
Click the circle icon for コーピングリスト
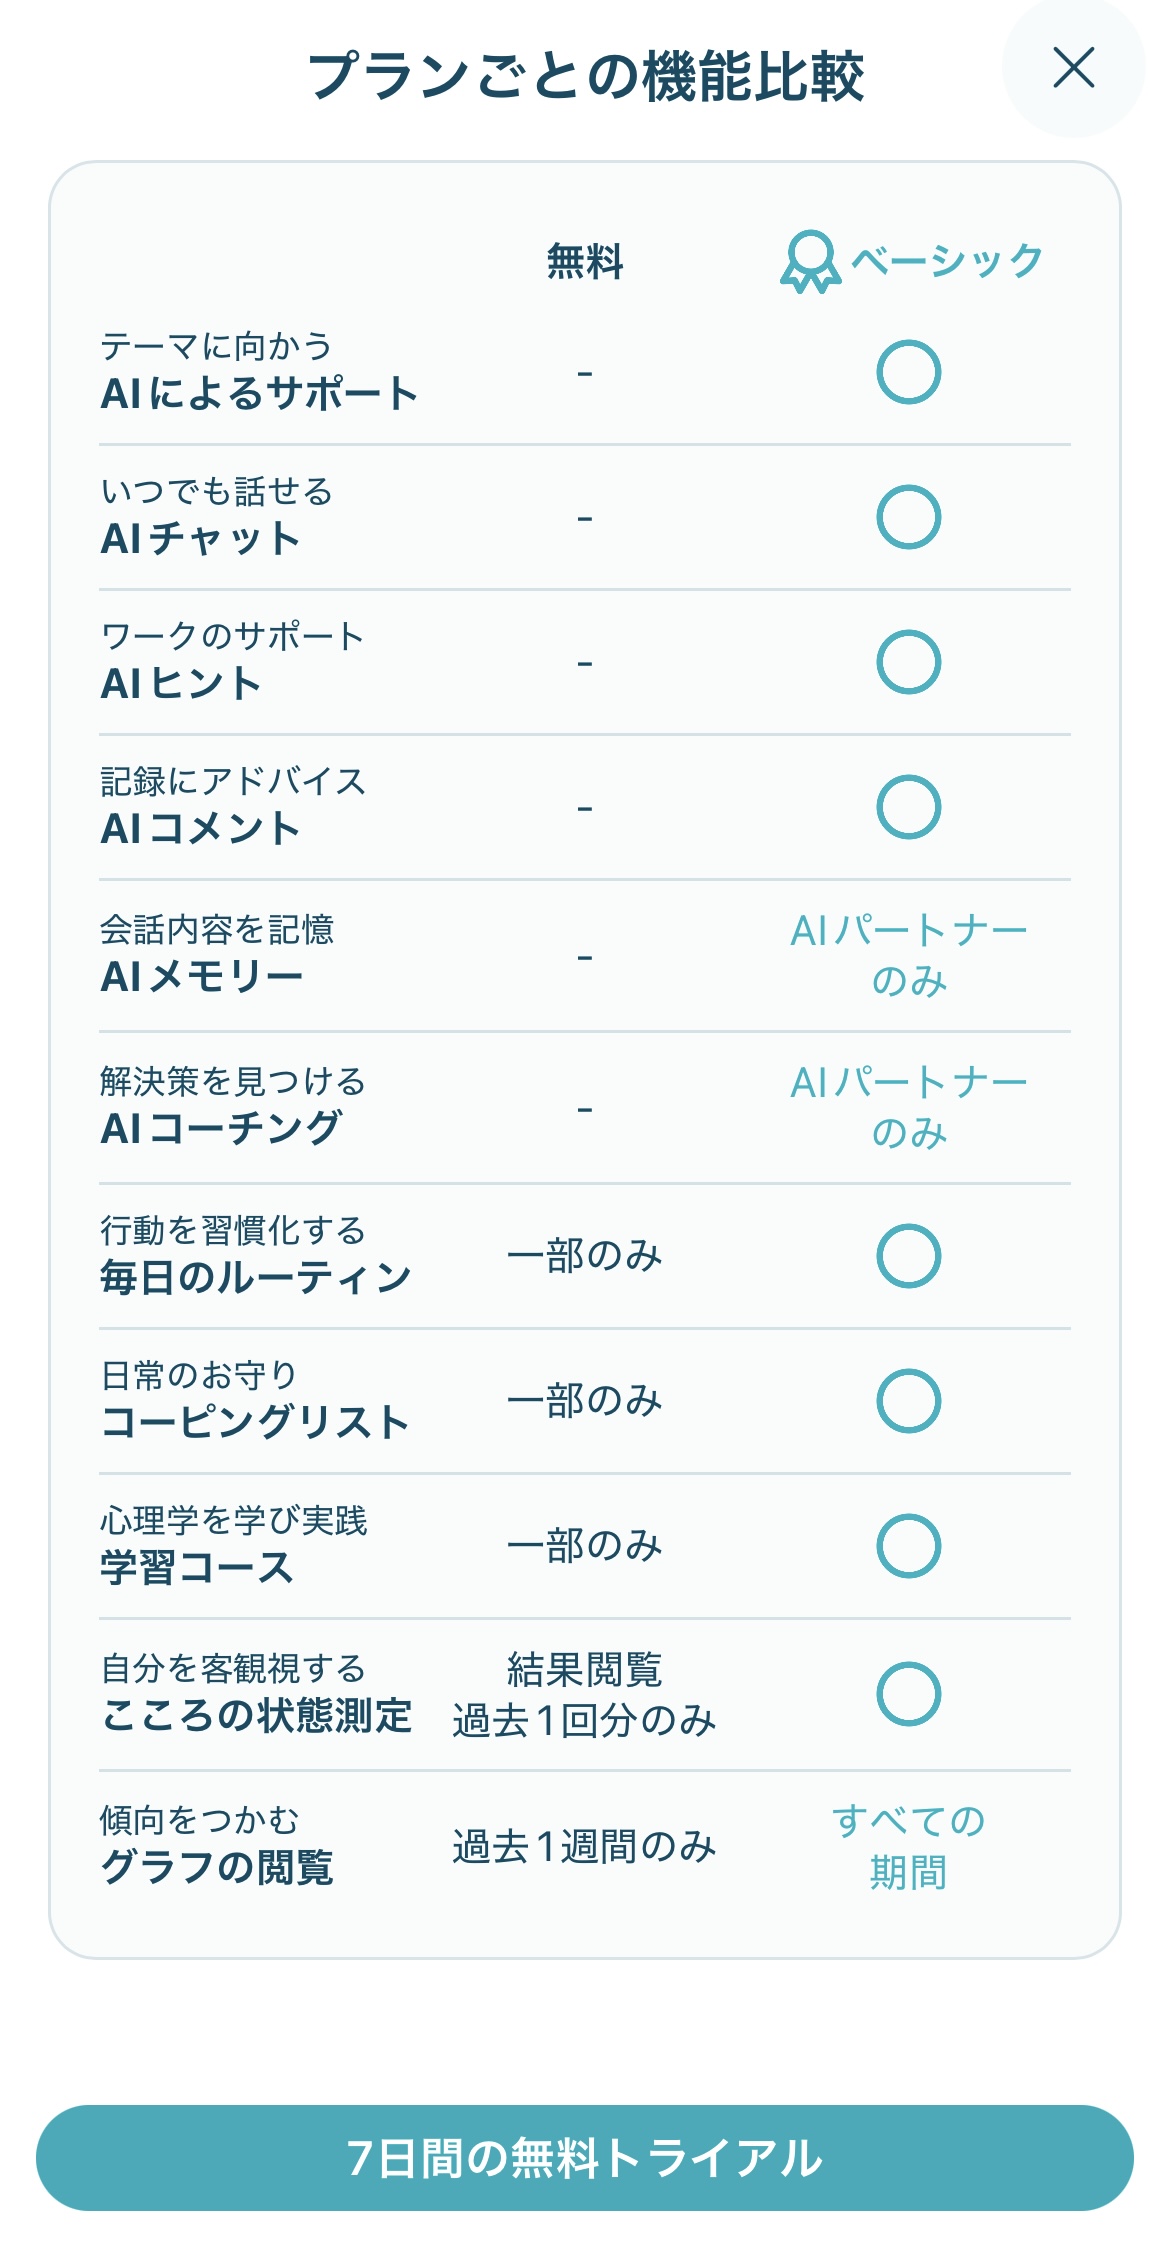[908, 1401]
